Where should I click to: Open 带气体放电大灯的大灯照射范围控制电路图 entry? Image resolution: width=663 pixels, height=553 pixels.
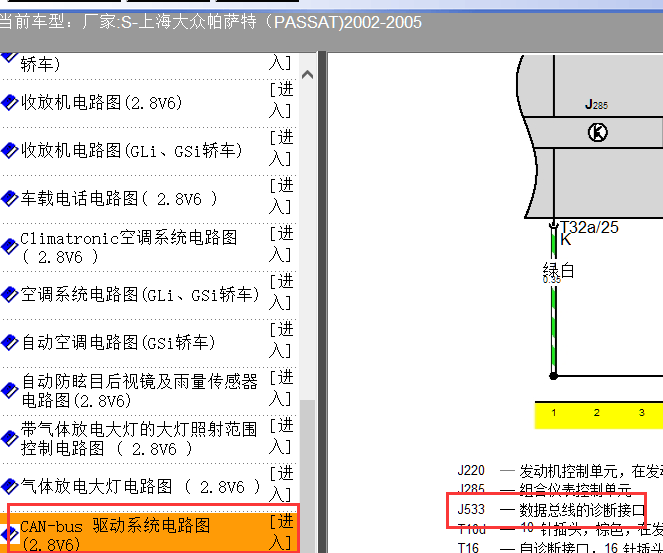(x=139, y=439)
